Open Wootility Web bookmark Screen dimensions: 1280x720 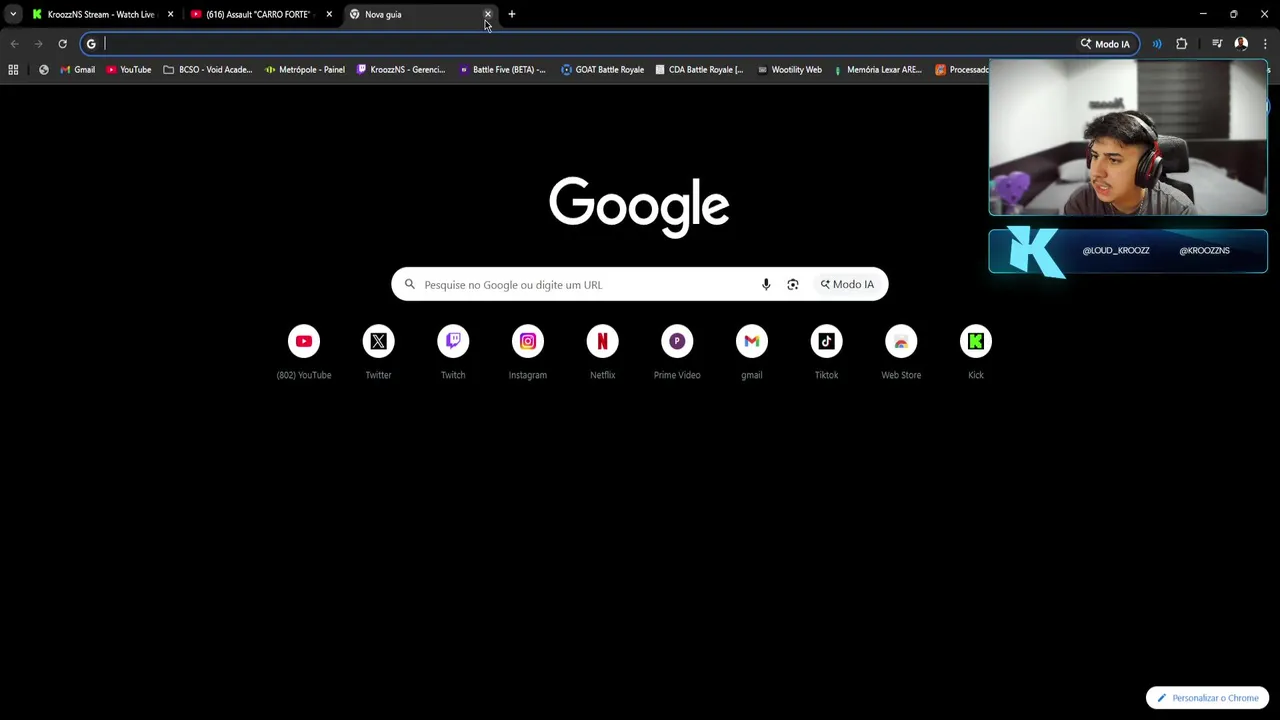click(x=790, y=70)
